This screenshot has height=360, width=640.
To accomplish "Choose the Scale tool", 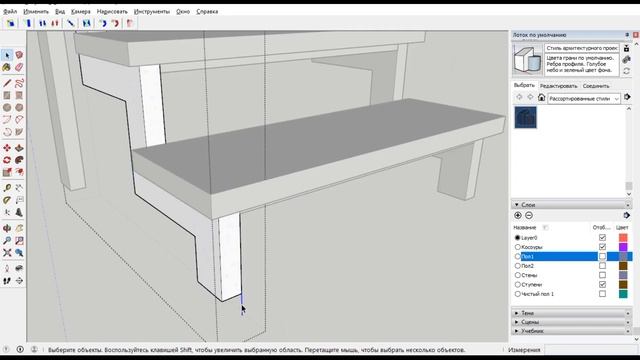I will 7,172.
